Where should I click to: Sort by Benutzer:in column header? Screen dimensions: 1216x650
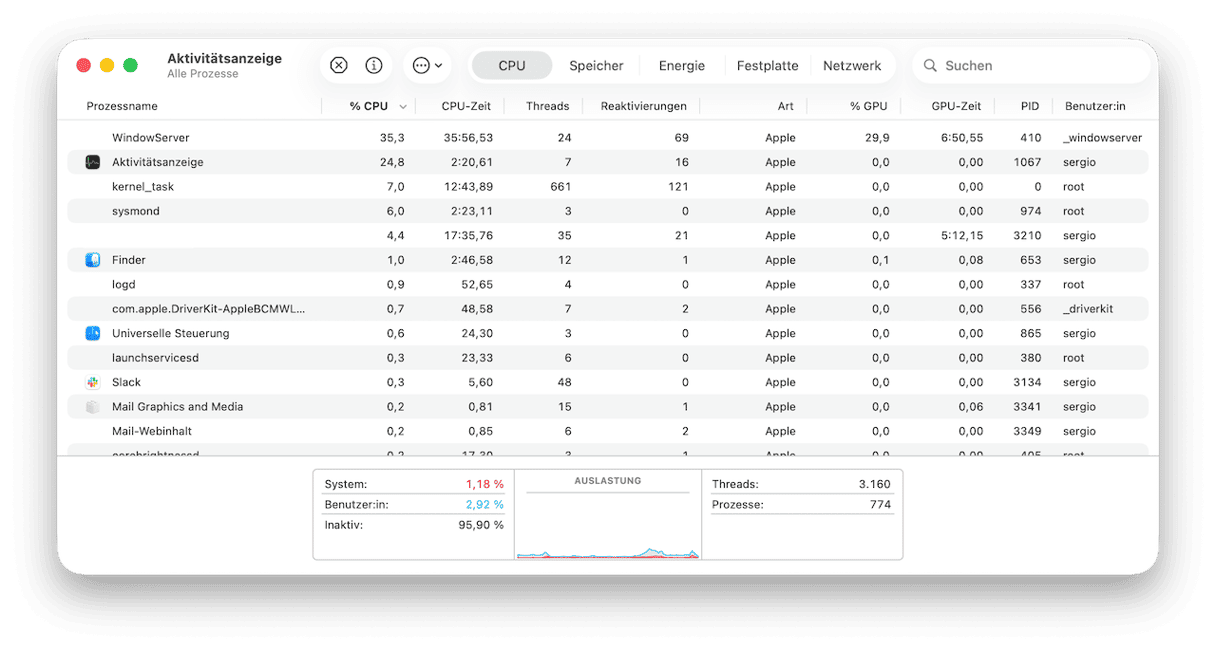(1095, 106)
